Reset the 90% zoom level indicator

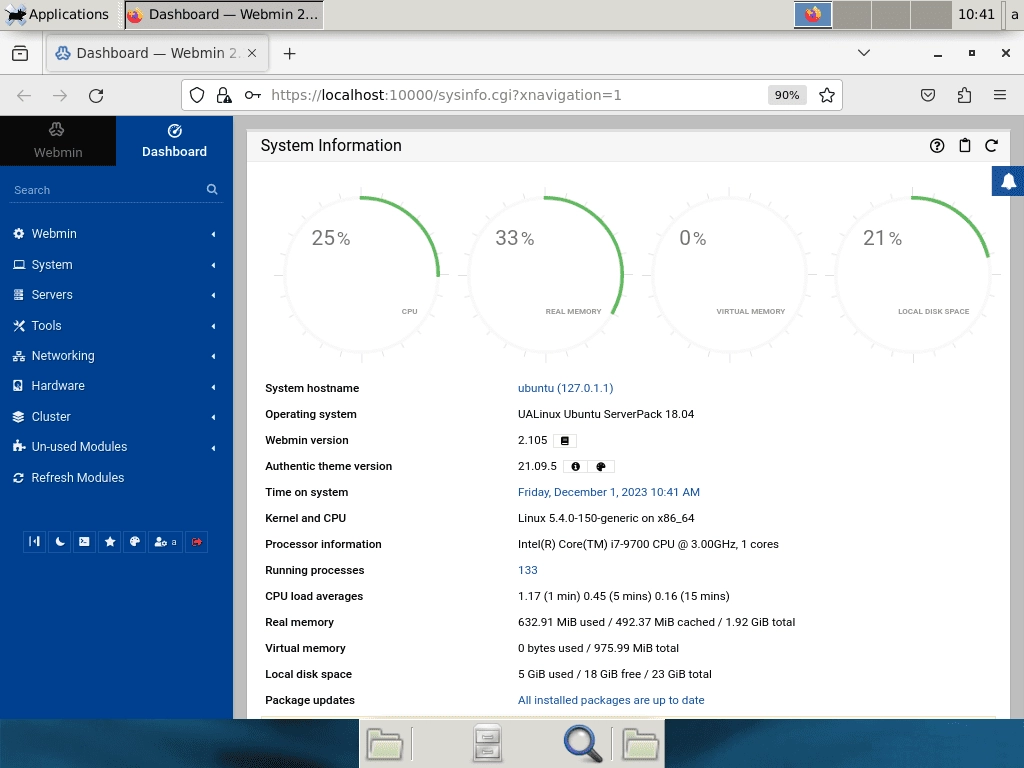tap(787, 95)
